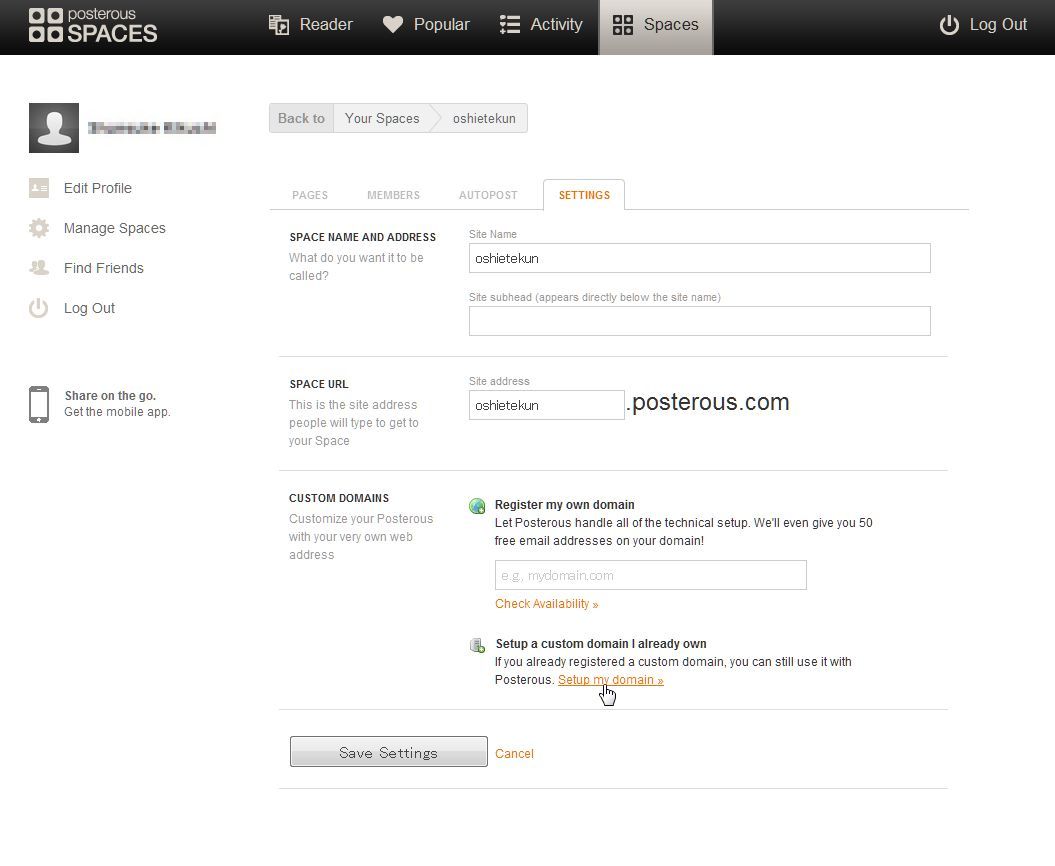Open Manage Spaces in the sidebar

pyautogui.click(x=114, y=228)
